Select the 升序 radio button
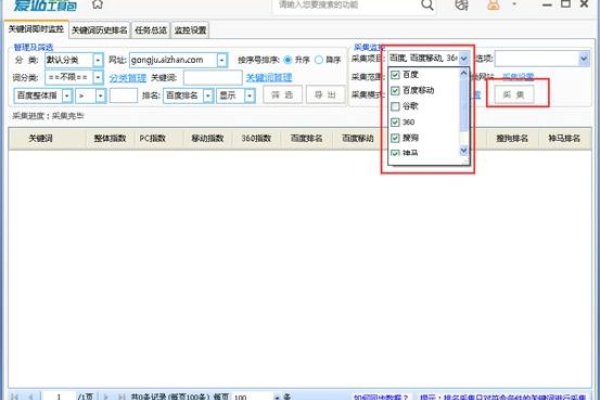 tap(287, 60)
